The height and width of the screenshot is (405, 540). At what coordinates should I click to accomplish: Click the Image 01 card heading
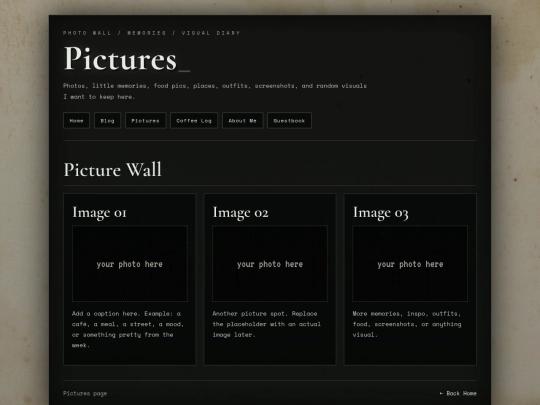(100, 212)
